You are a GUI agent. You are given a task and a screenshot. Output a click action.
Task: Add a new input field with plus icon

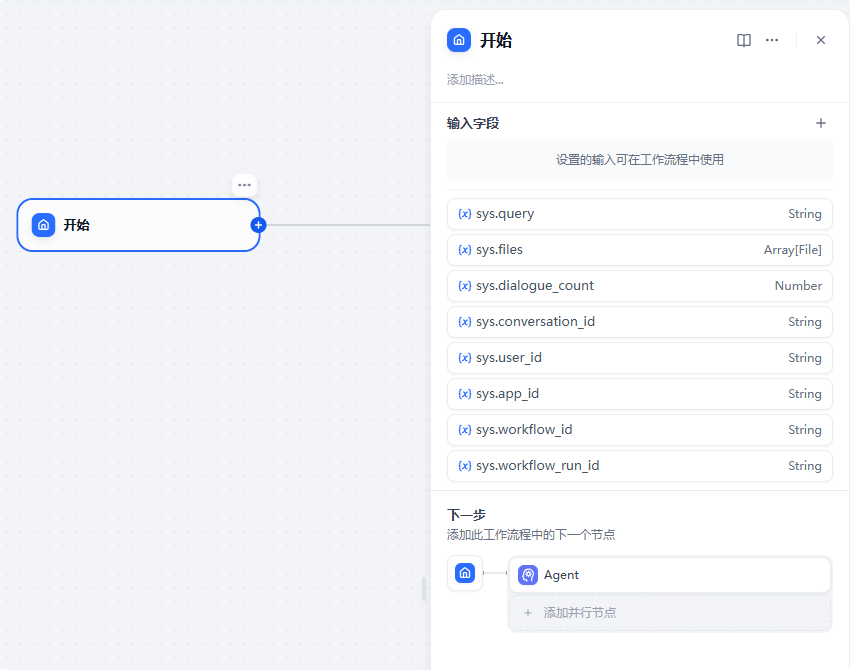[x=821, y=123]
